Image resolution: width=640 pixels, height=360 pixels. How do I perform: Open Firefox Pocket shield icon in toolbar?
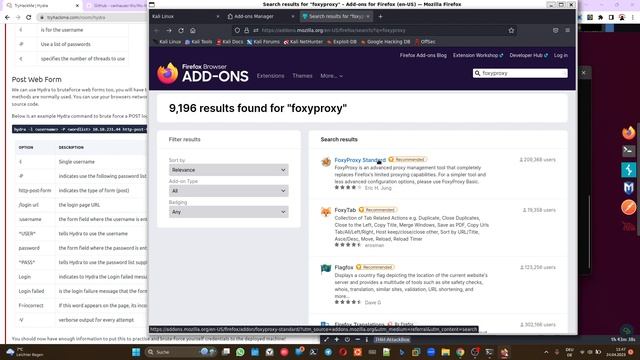point(556,30)
